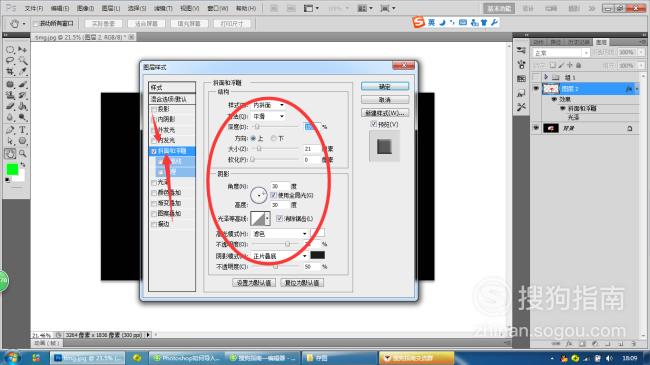This screenshot has height=365, width=650.
Task: Select the Elliptical Marquee tool
Action: click(x=10, y=50)
